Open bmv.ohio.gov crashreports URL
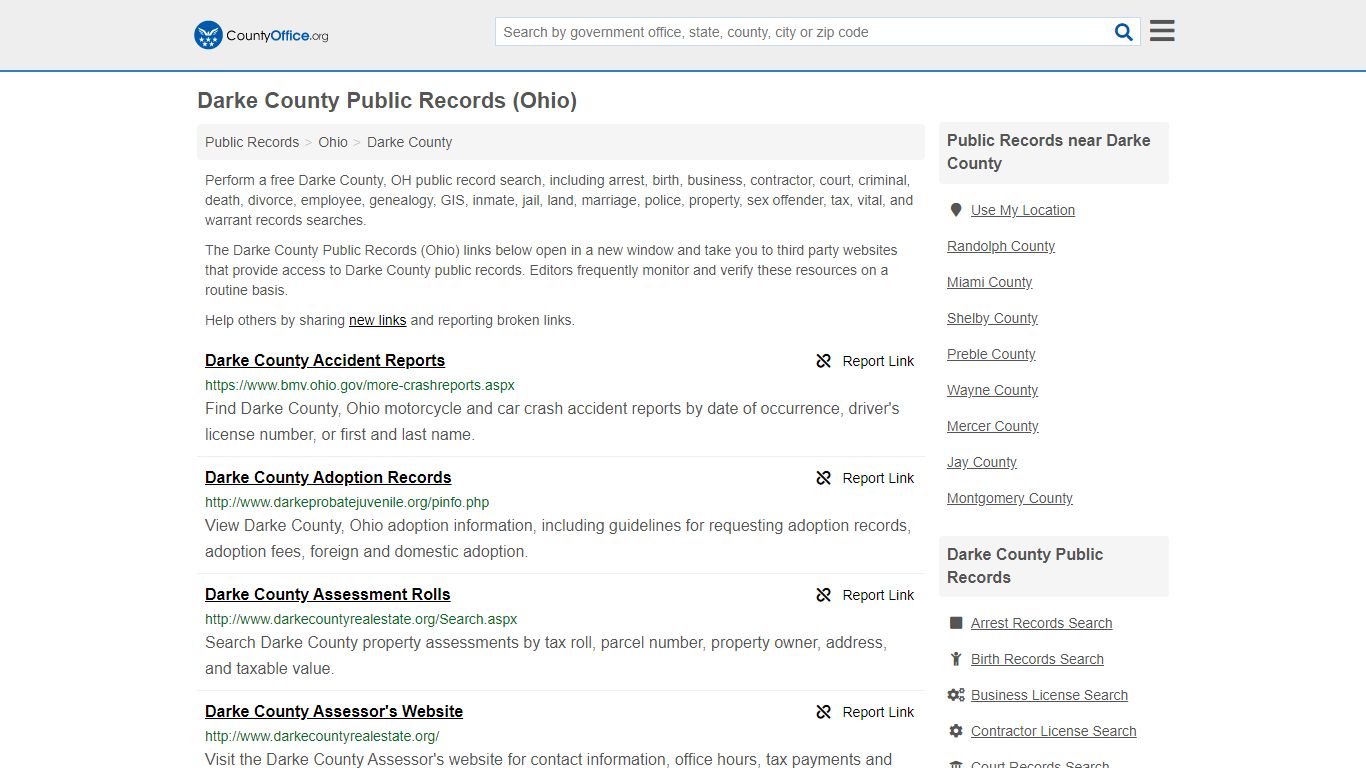This screenshot has width=1366, height=768. [x=360, y=385]
